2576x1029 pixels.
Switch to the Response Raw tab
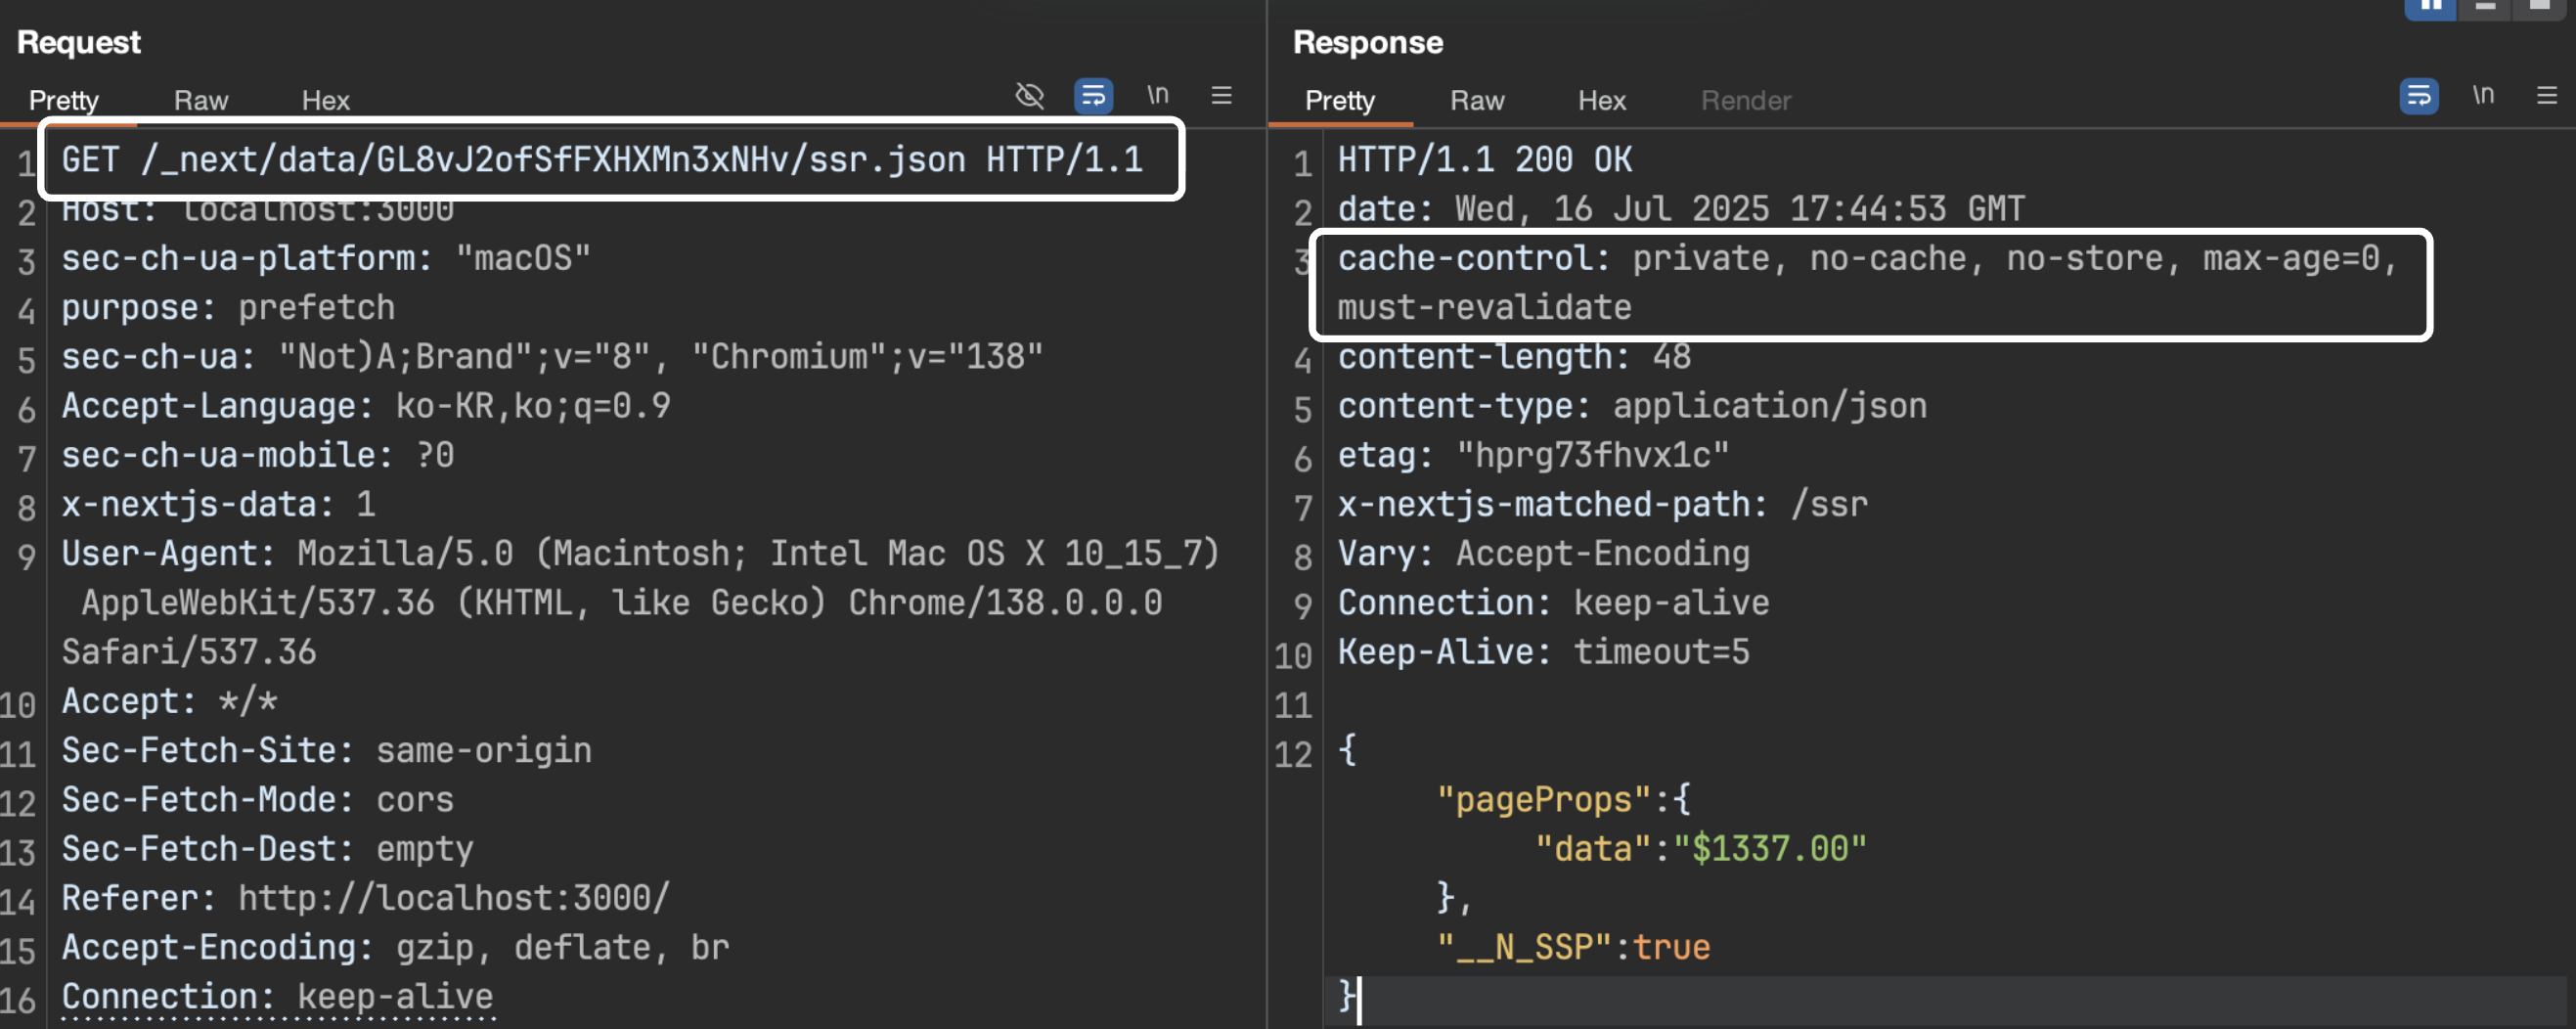click(x=1477, y=100)
